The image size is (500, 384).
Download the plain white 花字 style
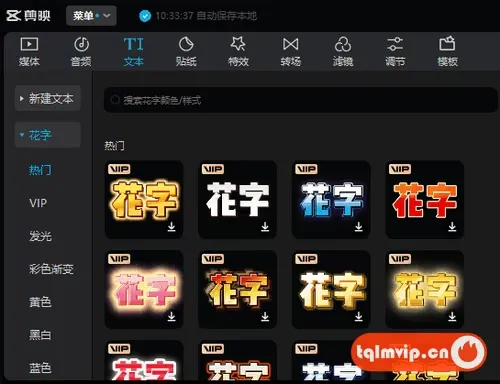tap(265, 227)
